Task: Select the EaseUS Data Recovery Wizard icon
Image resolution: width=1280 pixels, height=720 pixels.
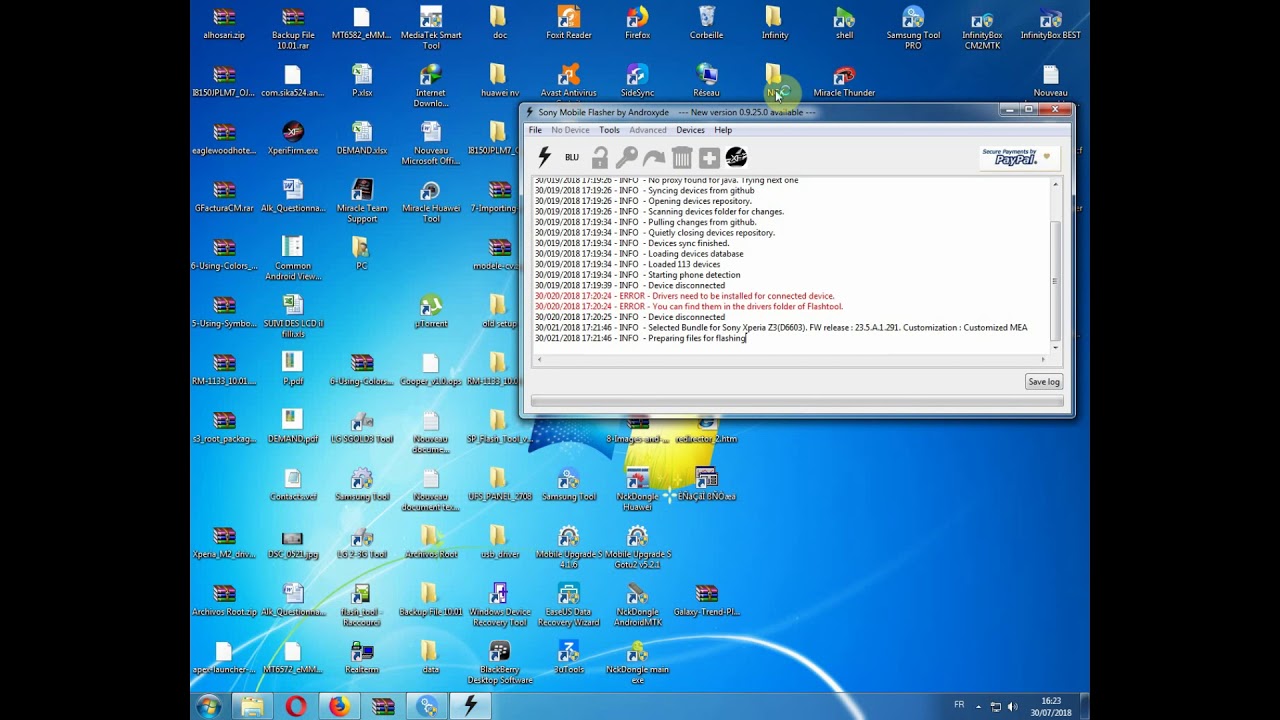Action: (569, 606)
